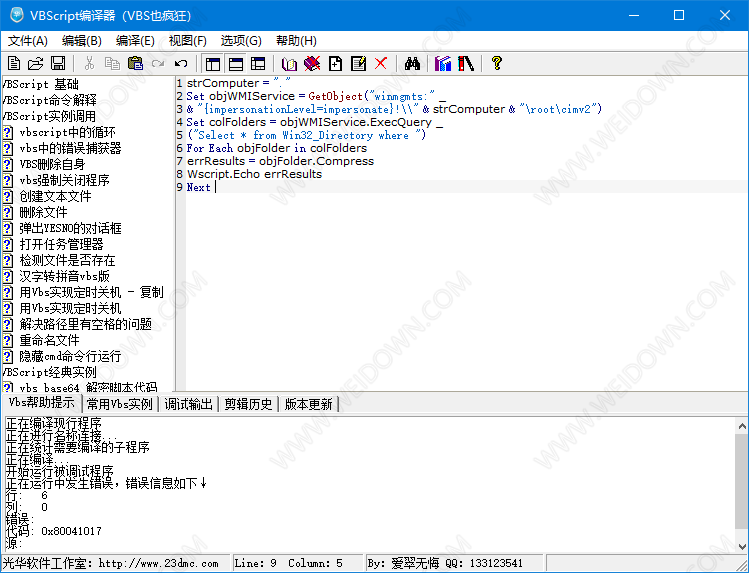Click output panel scrollbar down arrow
749x573 pixels.
tap(742, 546)
